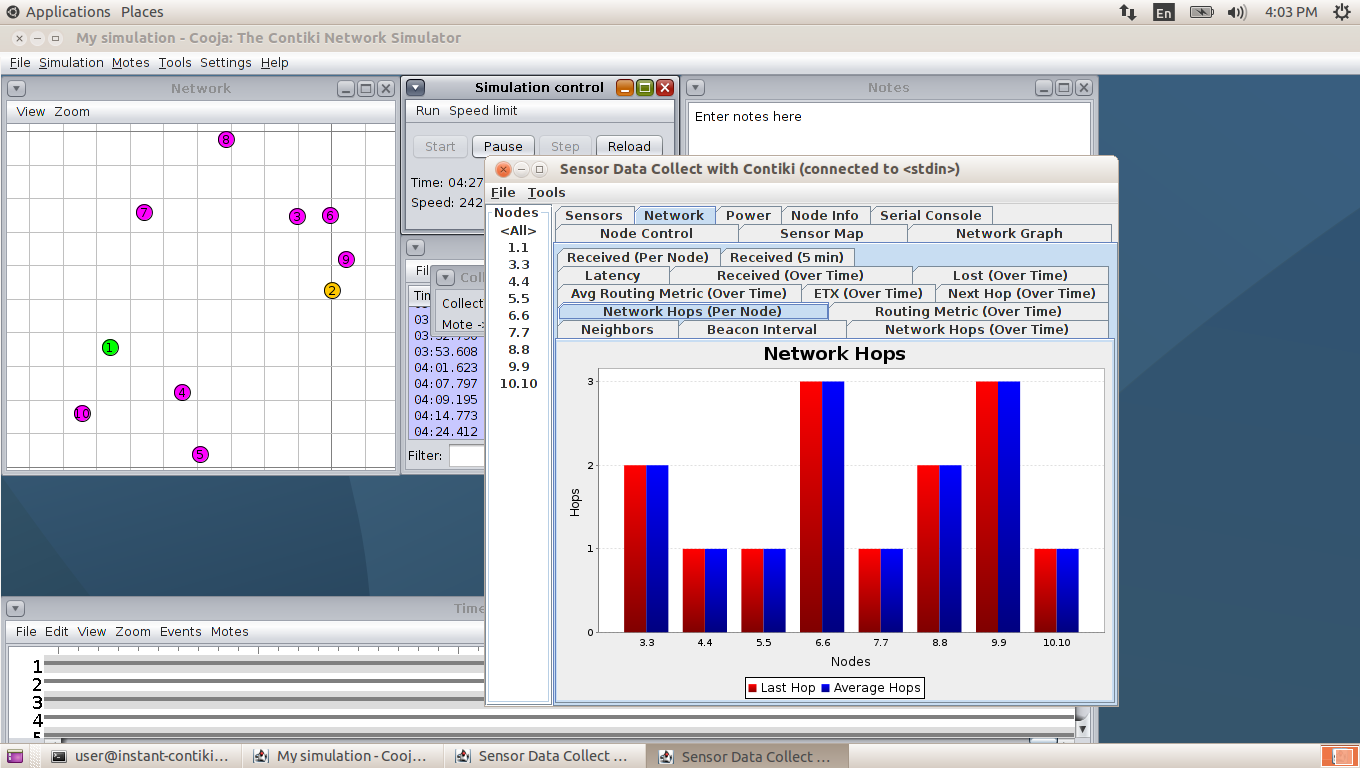Switch to the Network Graph tab

click(1009, 233)
